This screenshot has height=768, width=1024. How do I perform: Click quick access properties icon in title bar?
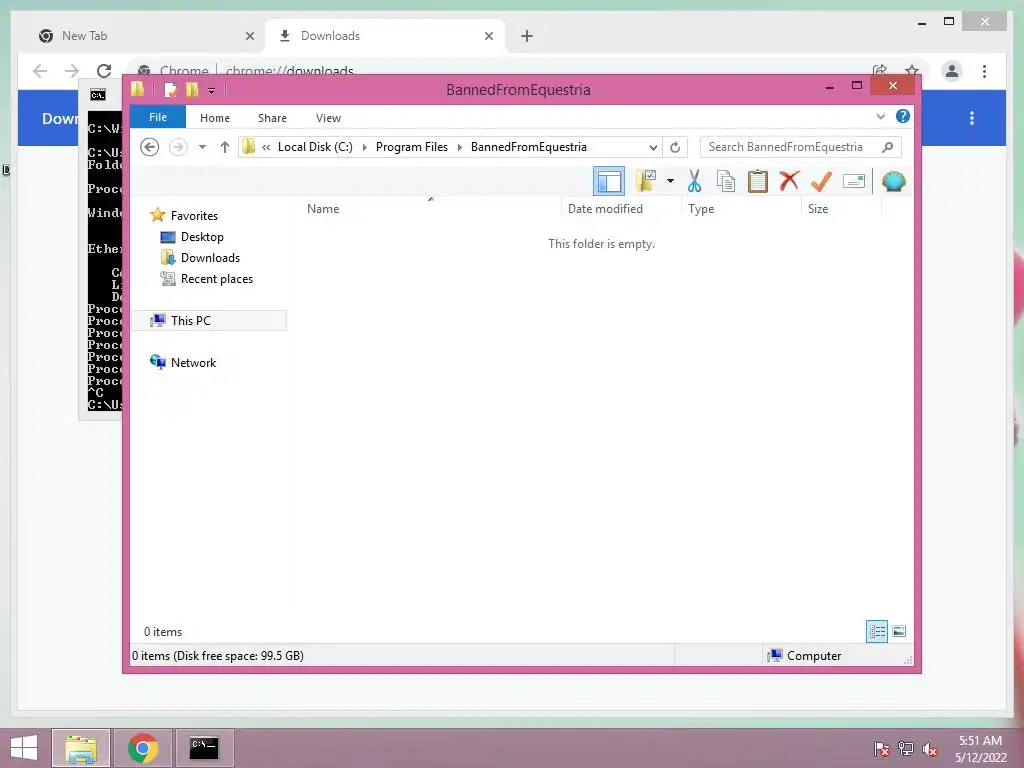click(170, 89)
